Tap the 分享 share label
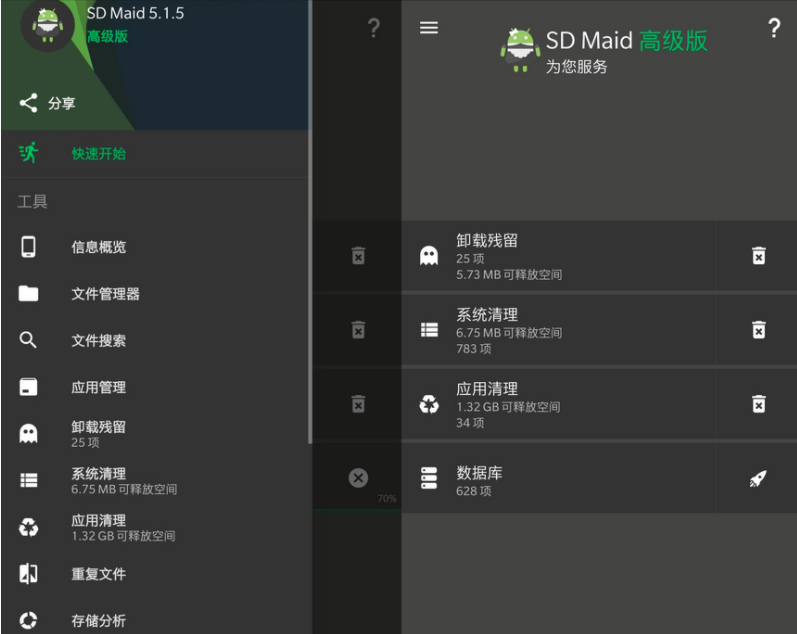The image size is (797, 634). (62, 103)
